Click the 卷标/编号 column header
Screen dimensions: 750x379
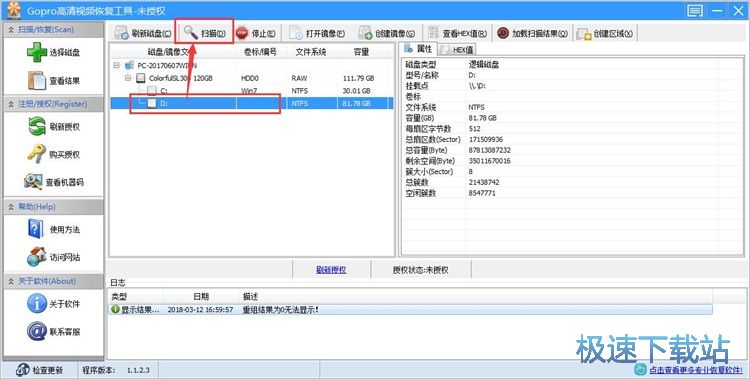[x=260, y=52]
